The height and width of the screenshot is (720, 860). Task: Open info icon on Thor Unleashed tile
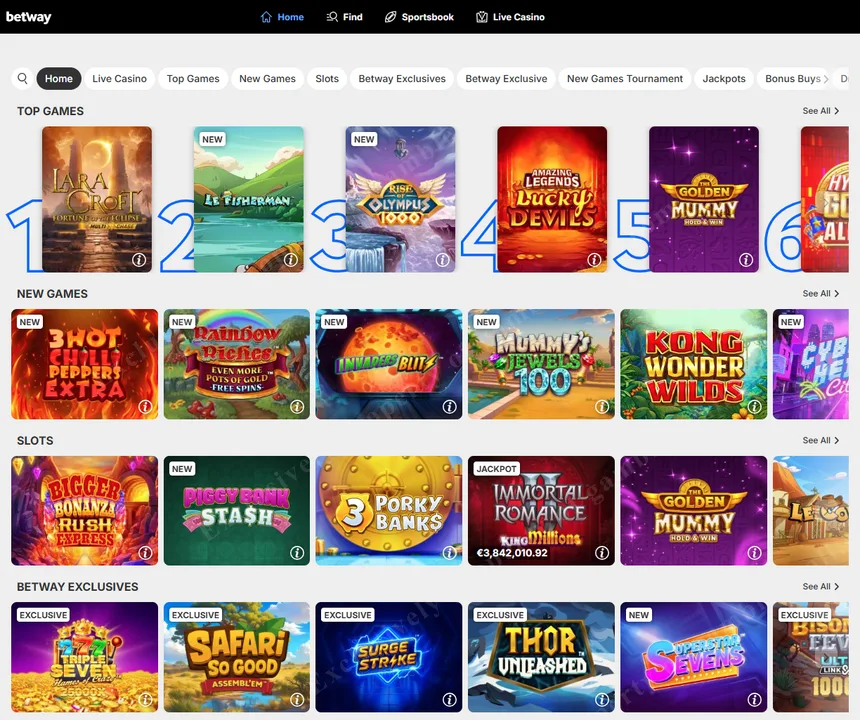pyautogui.click(x=601, y=699)
